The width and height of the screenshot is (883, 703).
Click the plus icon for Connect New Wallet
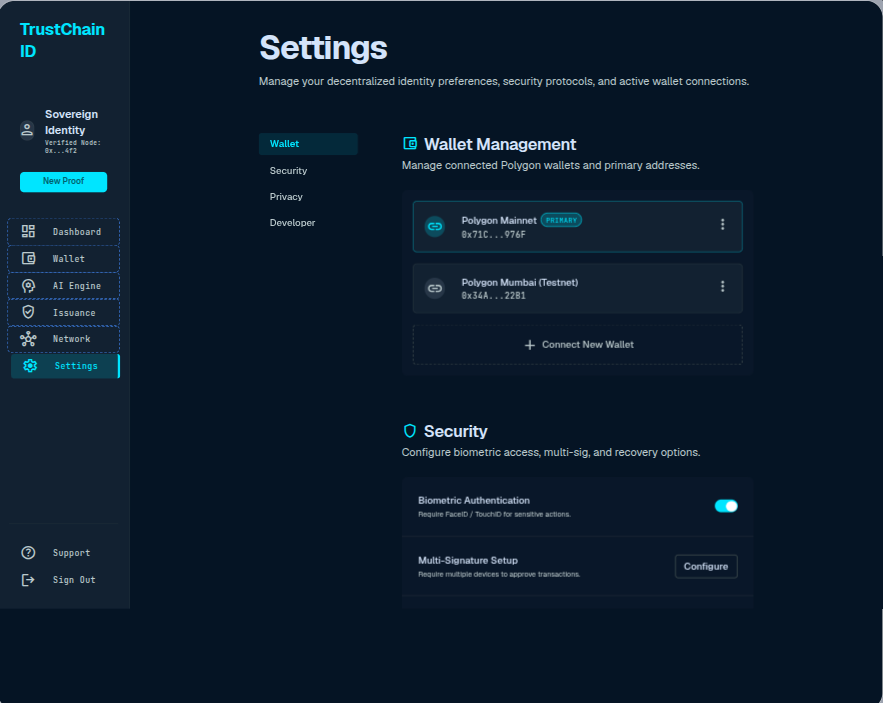[x=529, y=345]
